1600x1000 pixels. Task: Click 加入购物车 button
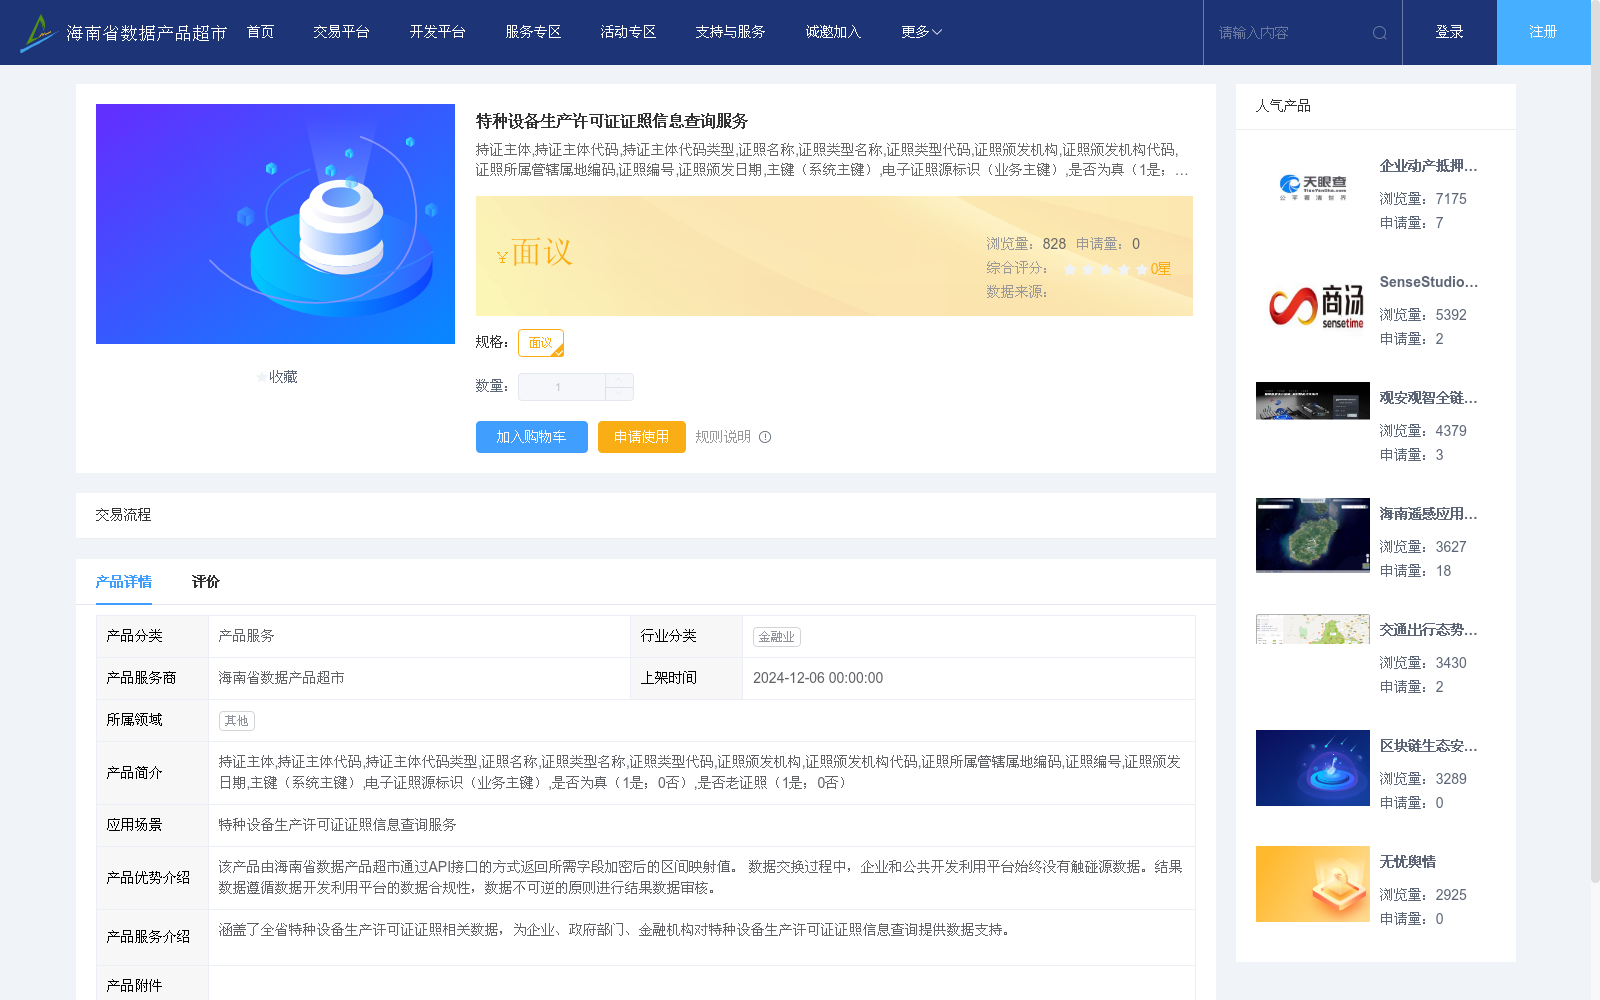point(531,437)
